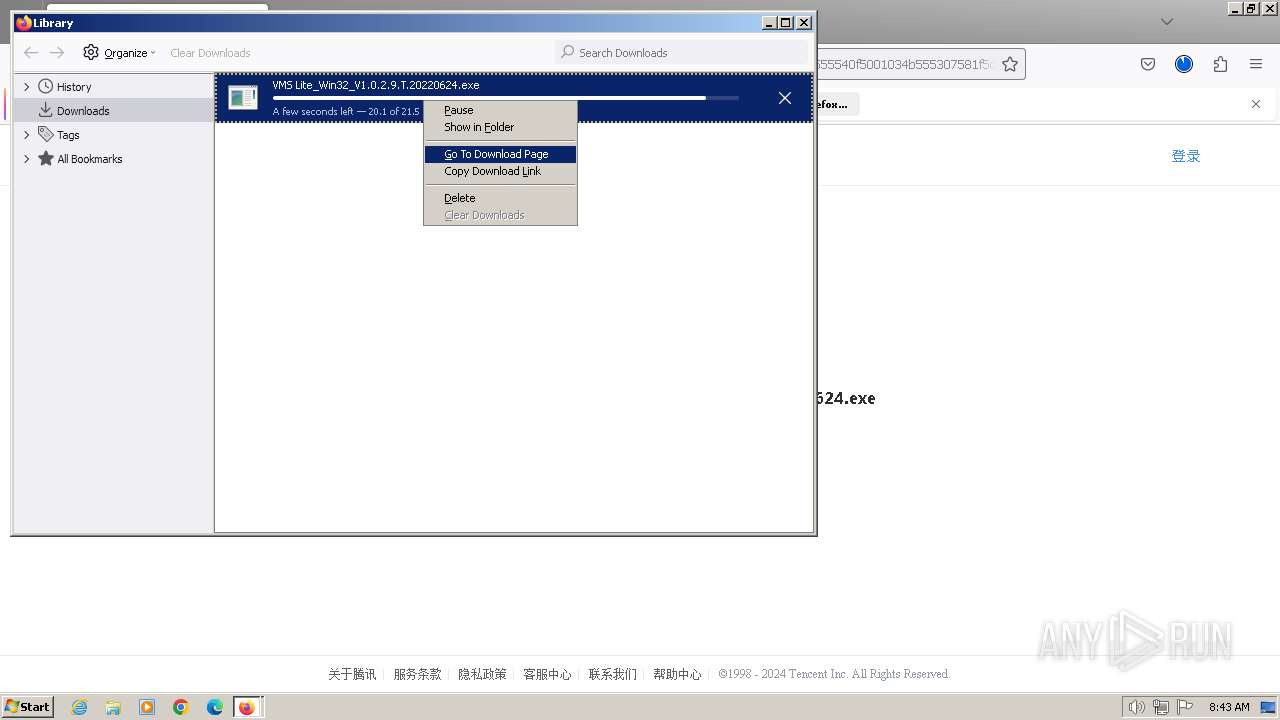This screenshot has width=1280, height=720.
Task: Launch Internet Explorer from the taskbar
Action: pyautogui.click(x=79, y=707)
